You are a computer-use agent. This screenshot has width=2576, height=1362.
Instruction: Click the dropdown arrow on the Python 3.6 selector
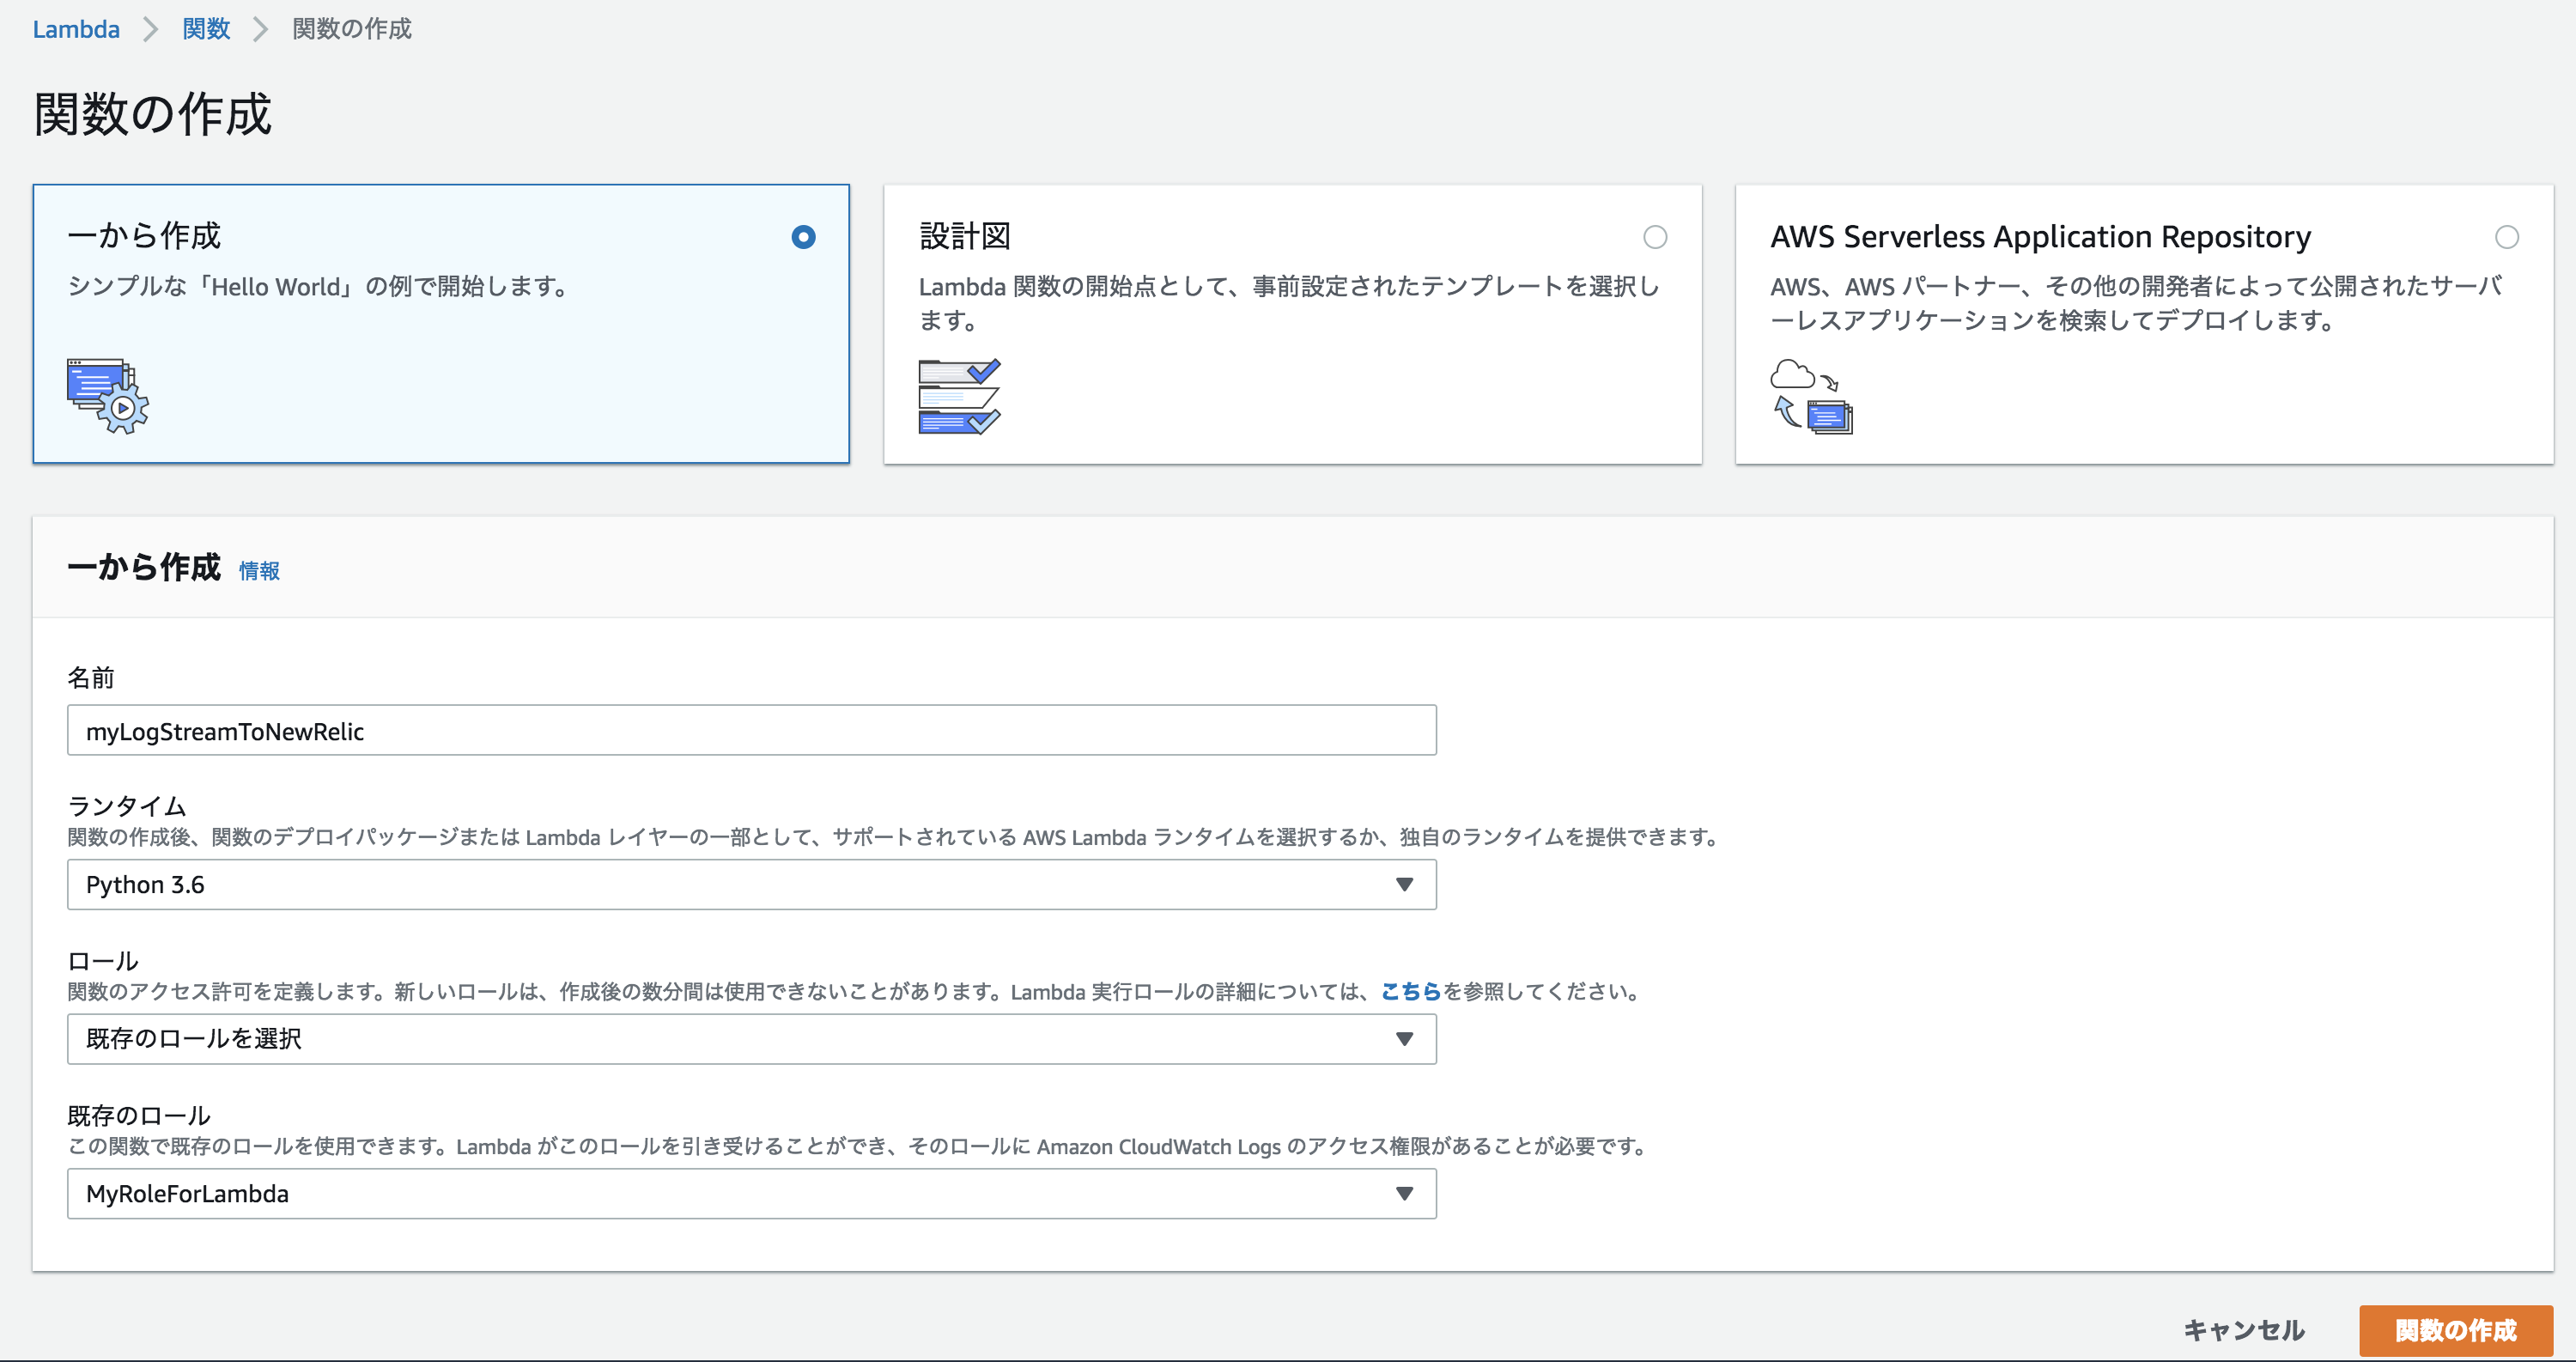pyautogui.click(x=1405, y=884)
